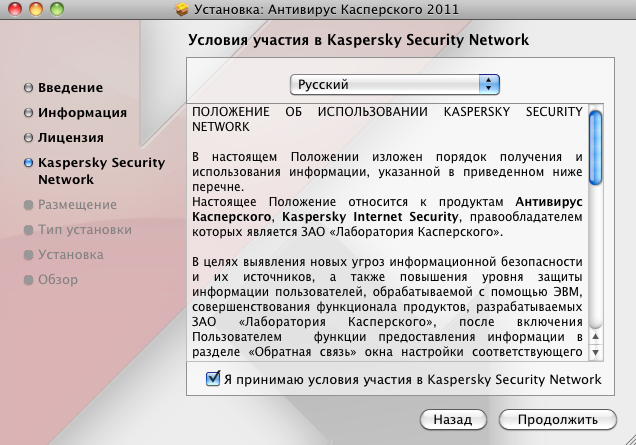Click the Обзор step bullet
Viewport: 636px width, 445px height.
[28, 280]
